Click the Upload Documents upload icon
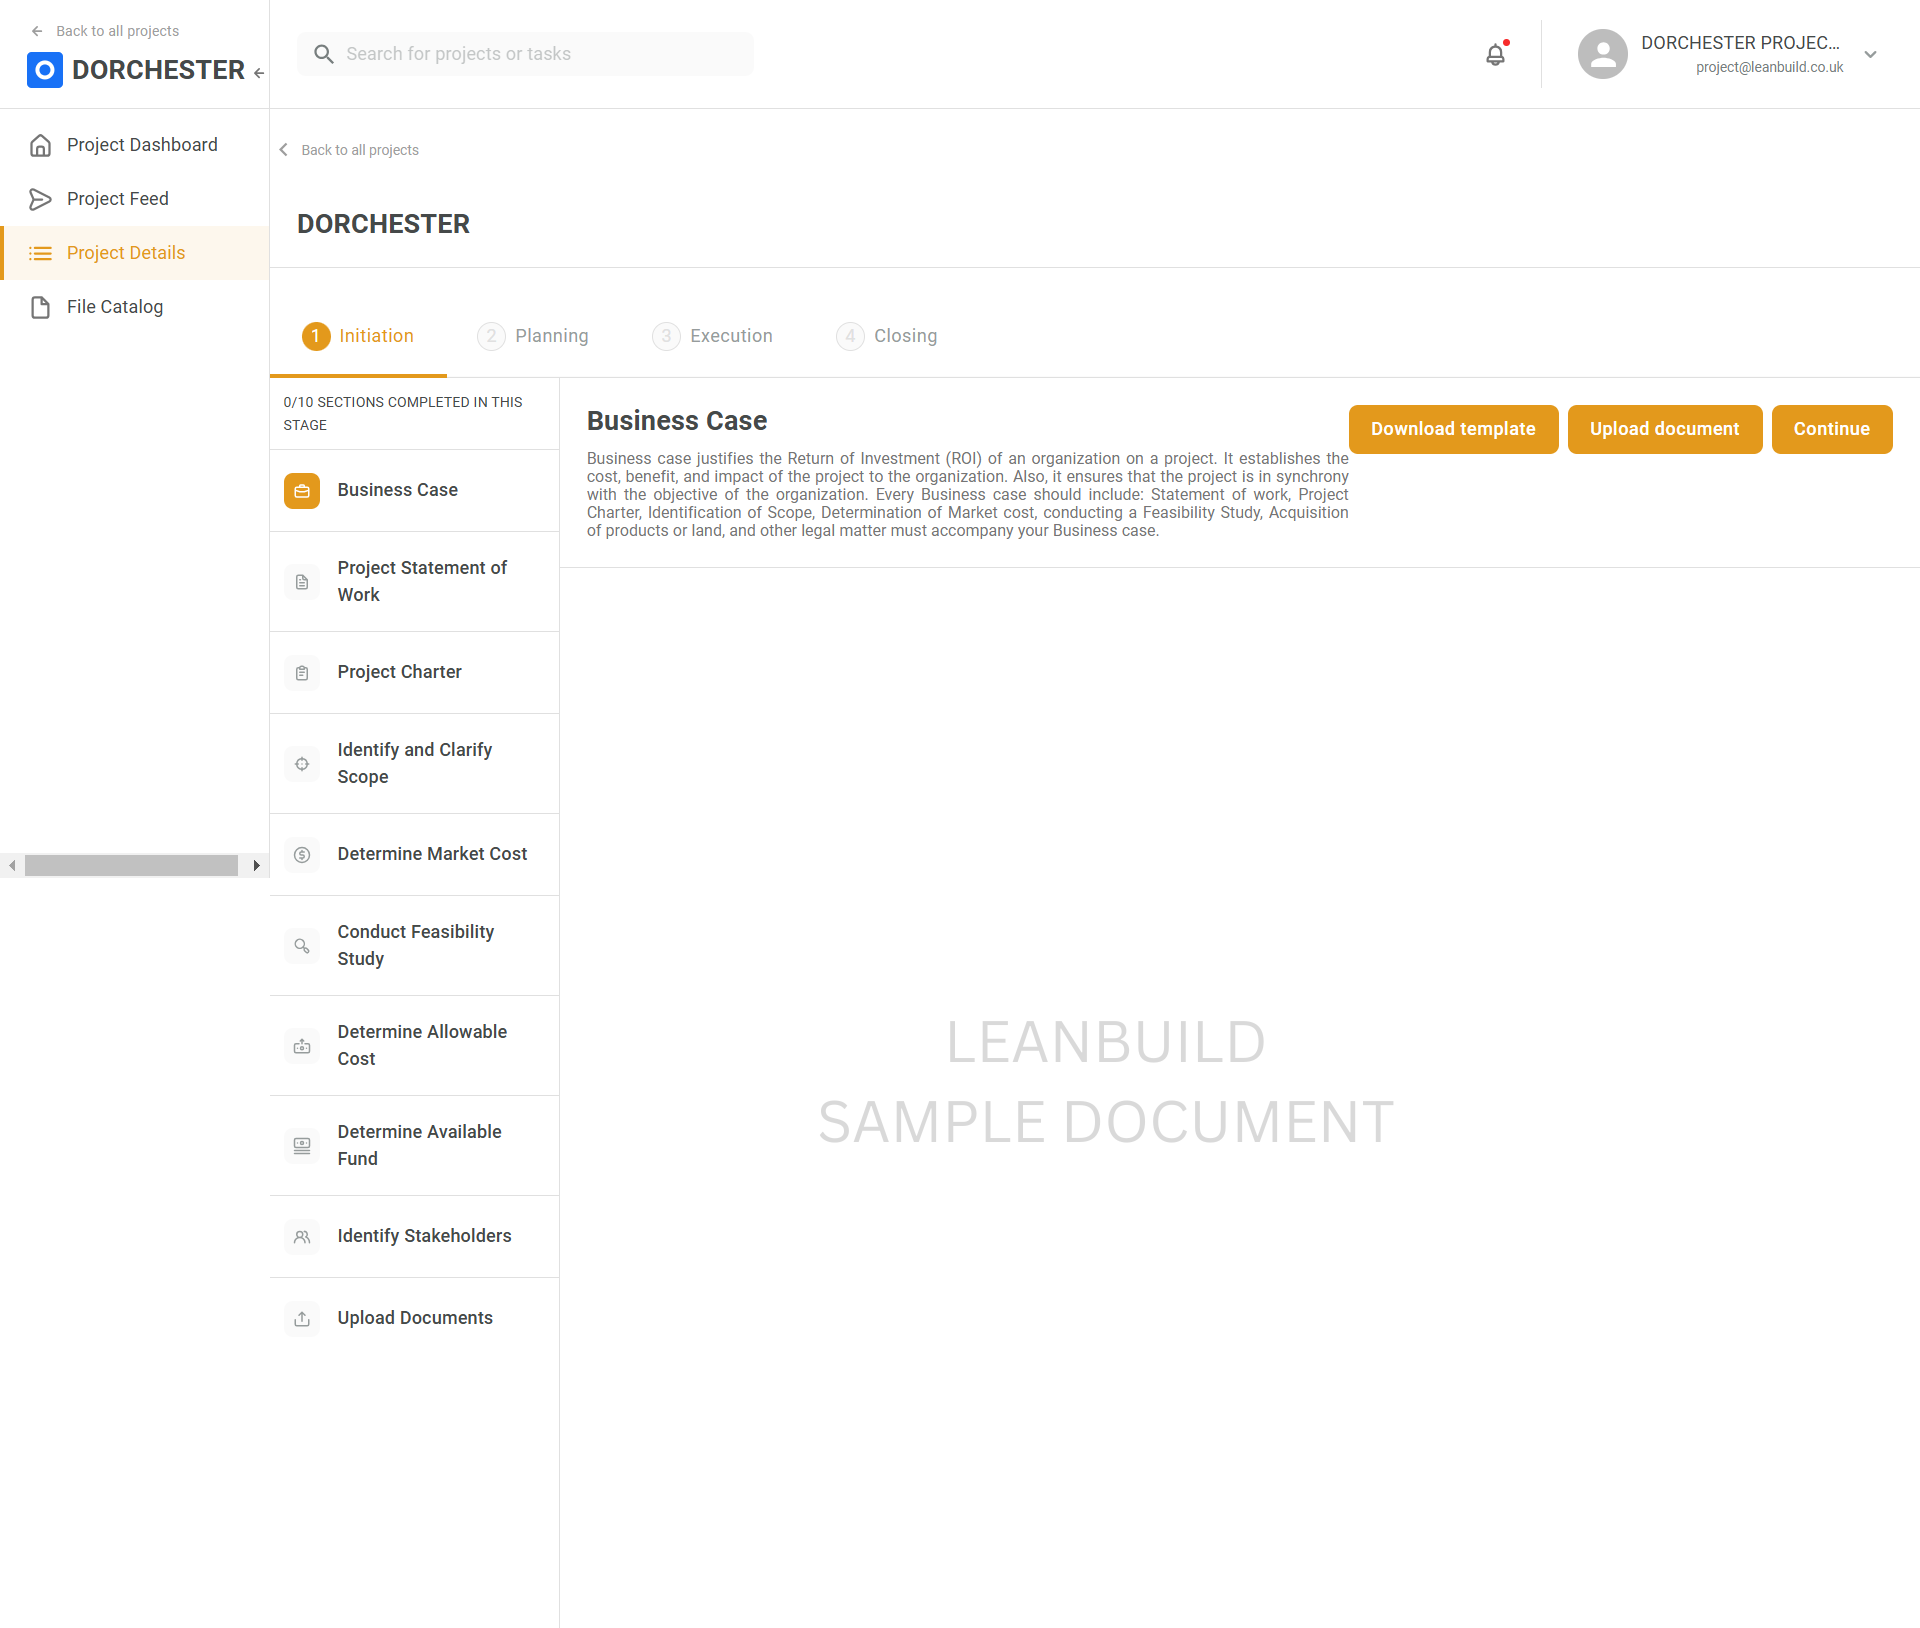The width and height of the screenshot is (1920, 1628). click(x=302, y=1318)
